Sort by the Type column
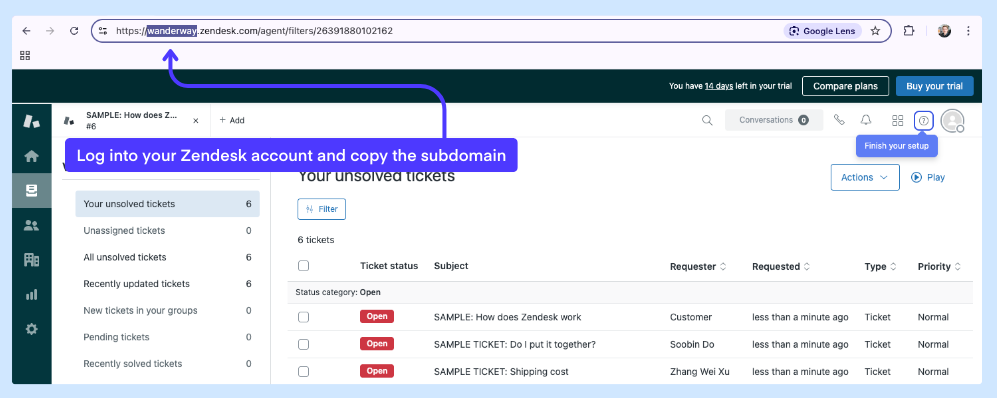The image size is (997, 398). coord(880,266)
